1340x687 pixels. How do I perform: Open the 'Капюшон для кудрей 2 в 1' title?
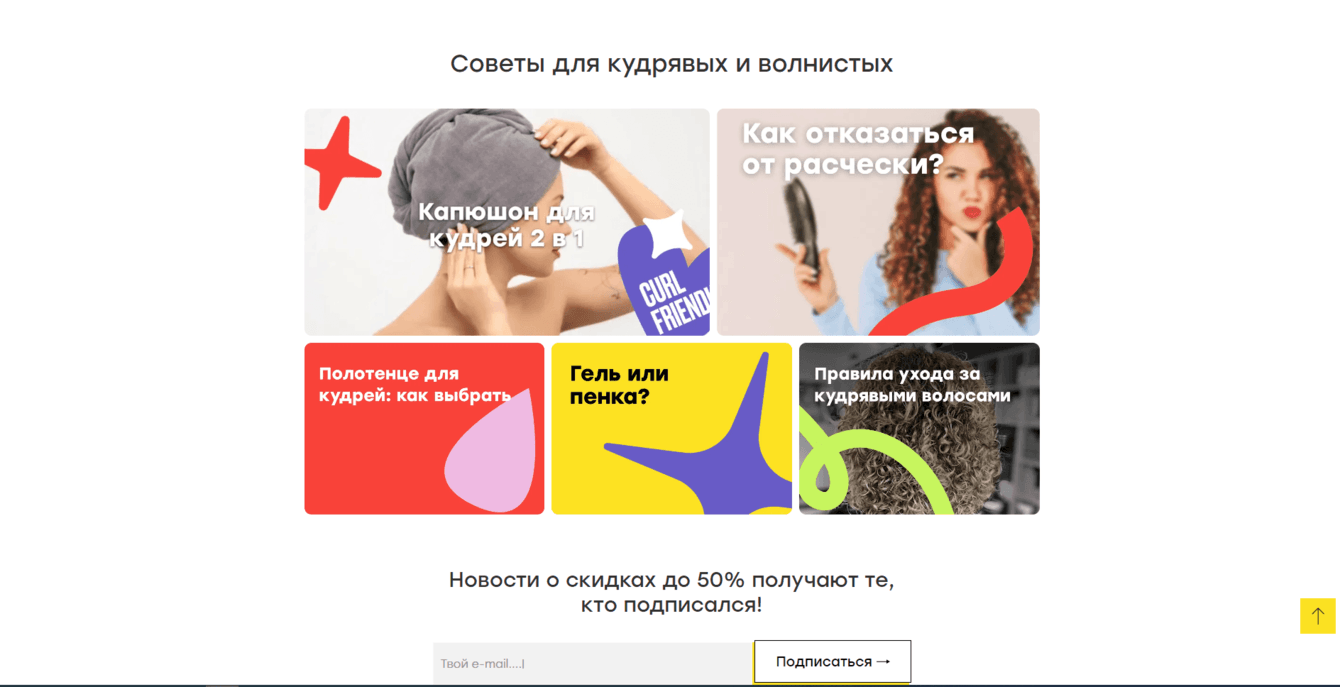(x=506, y=225)
